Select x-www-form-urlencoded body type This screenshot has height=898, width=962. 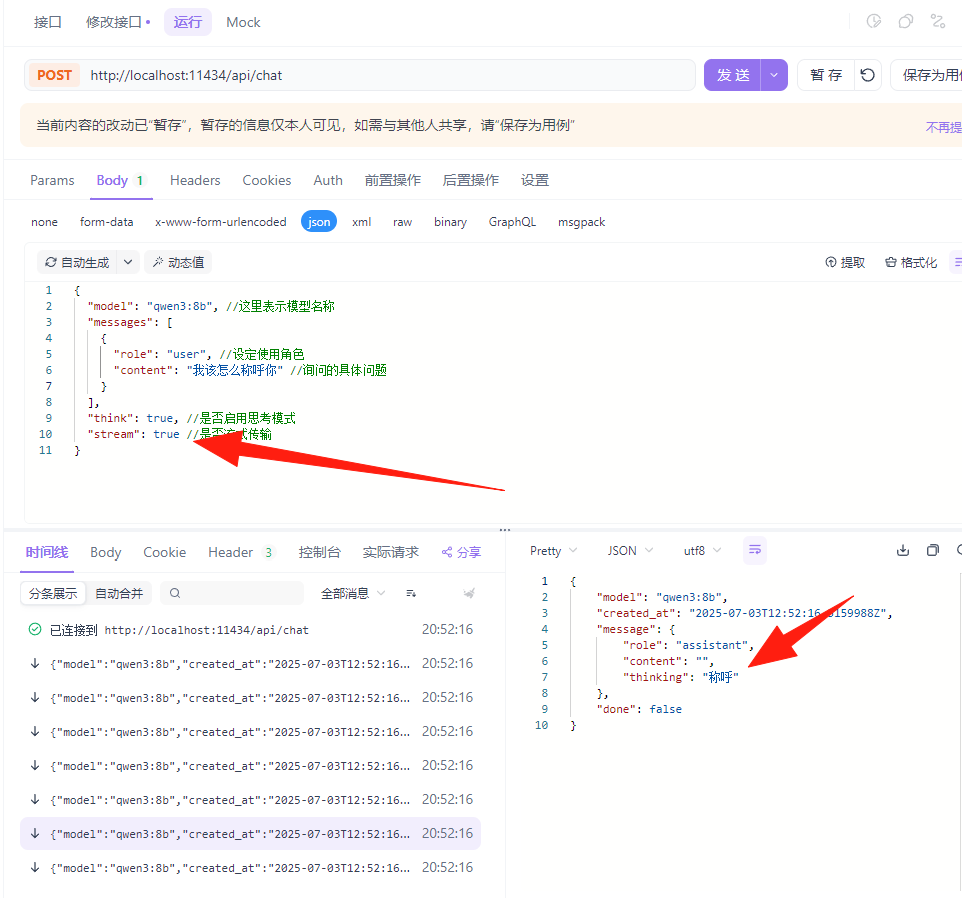[x=220, y=222]
